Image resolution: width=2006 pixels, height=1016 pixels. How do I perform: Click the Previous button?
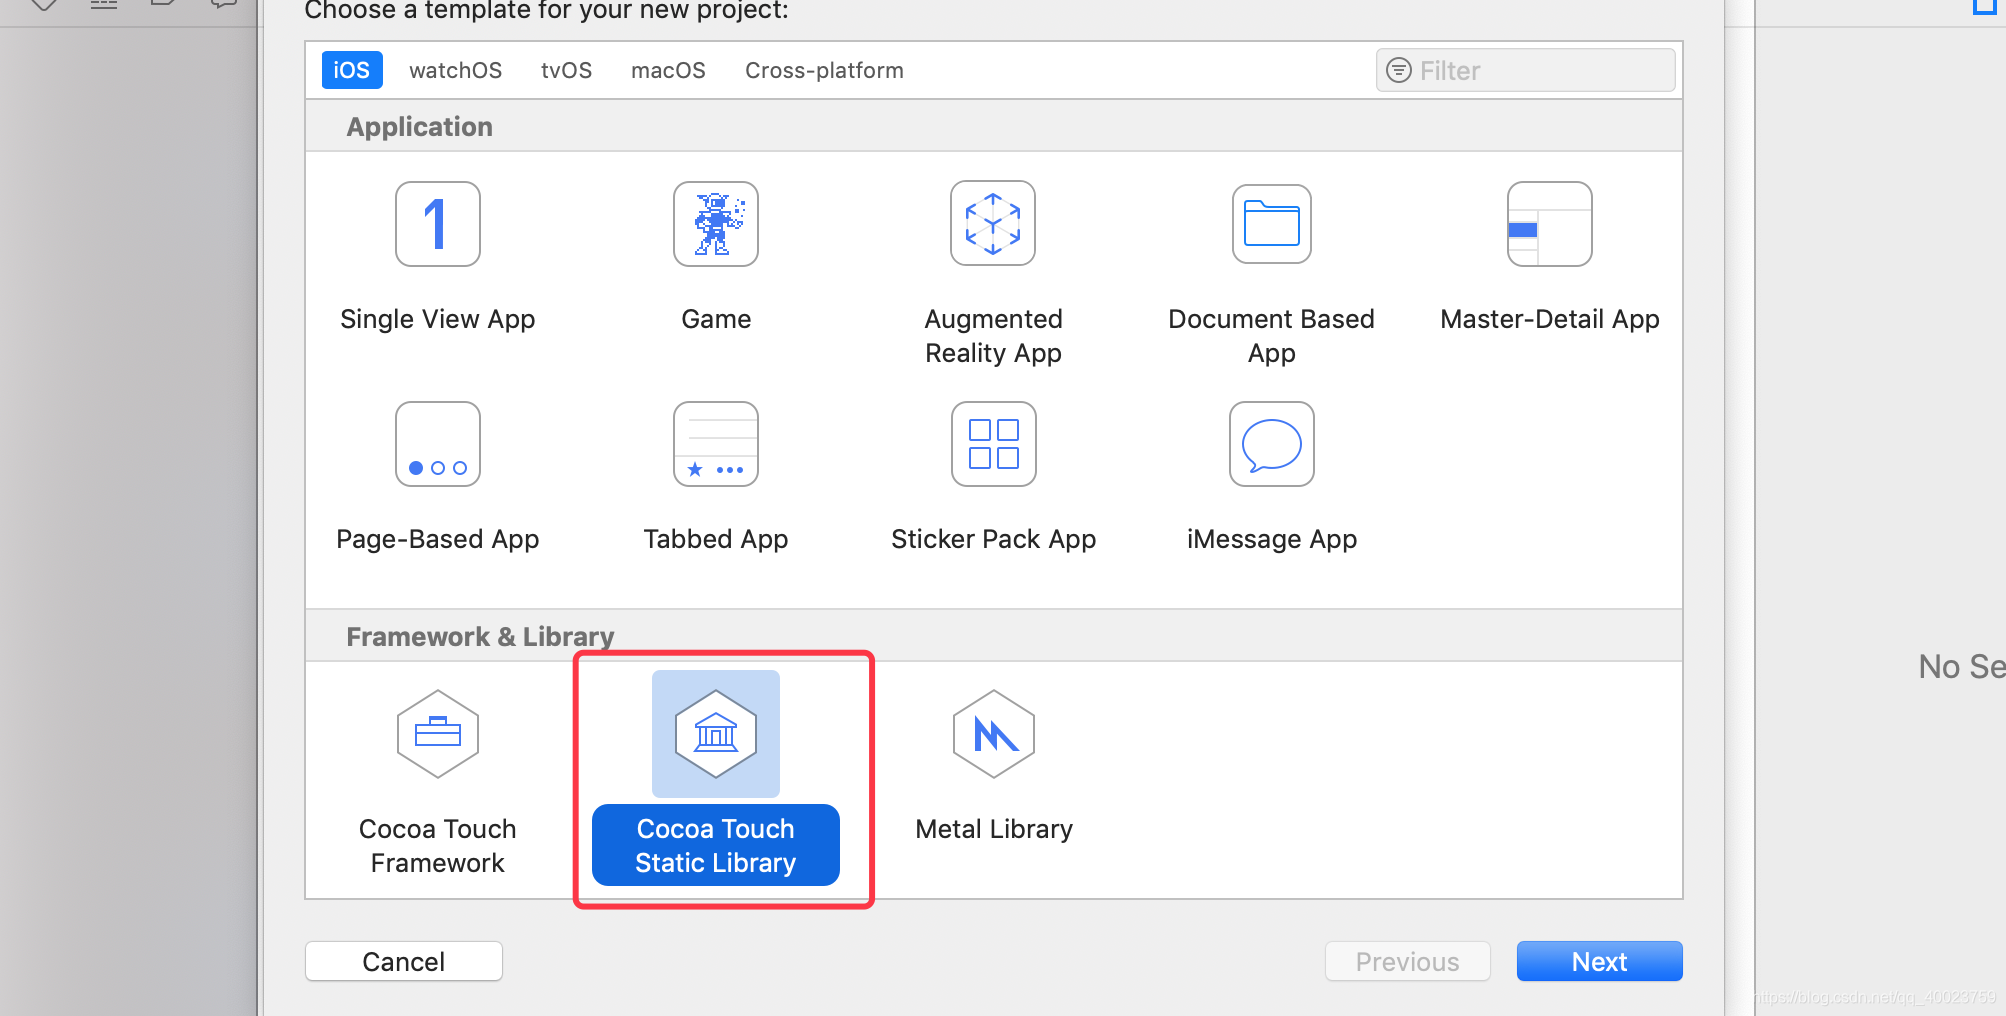(x=1408, y=961)
